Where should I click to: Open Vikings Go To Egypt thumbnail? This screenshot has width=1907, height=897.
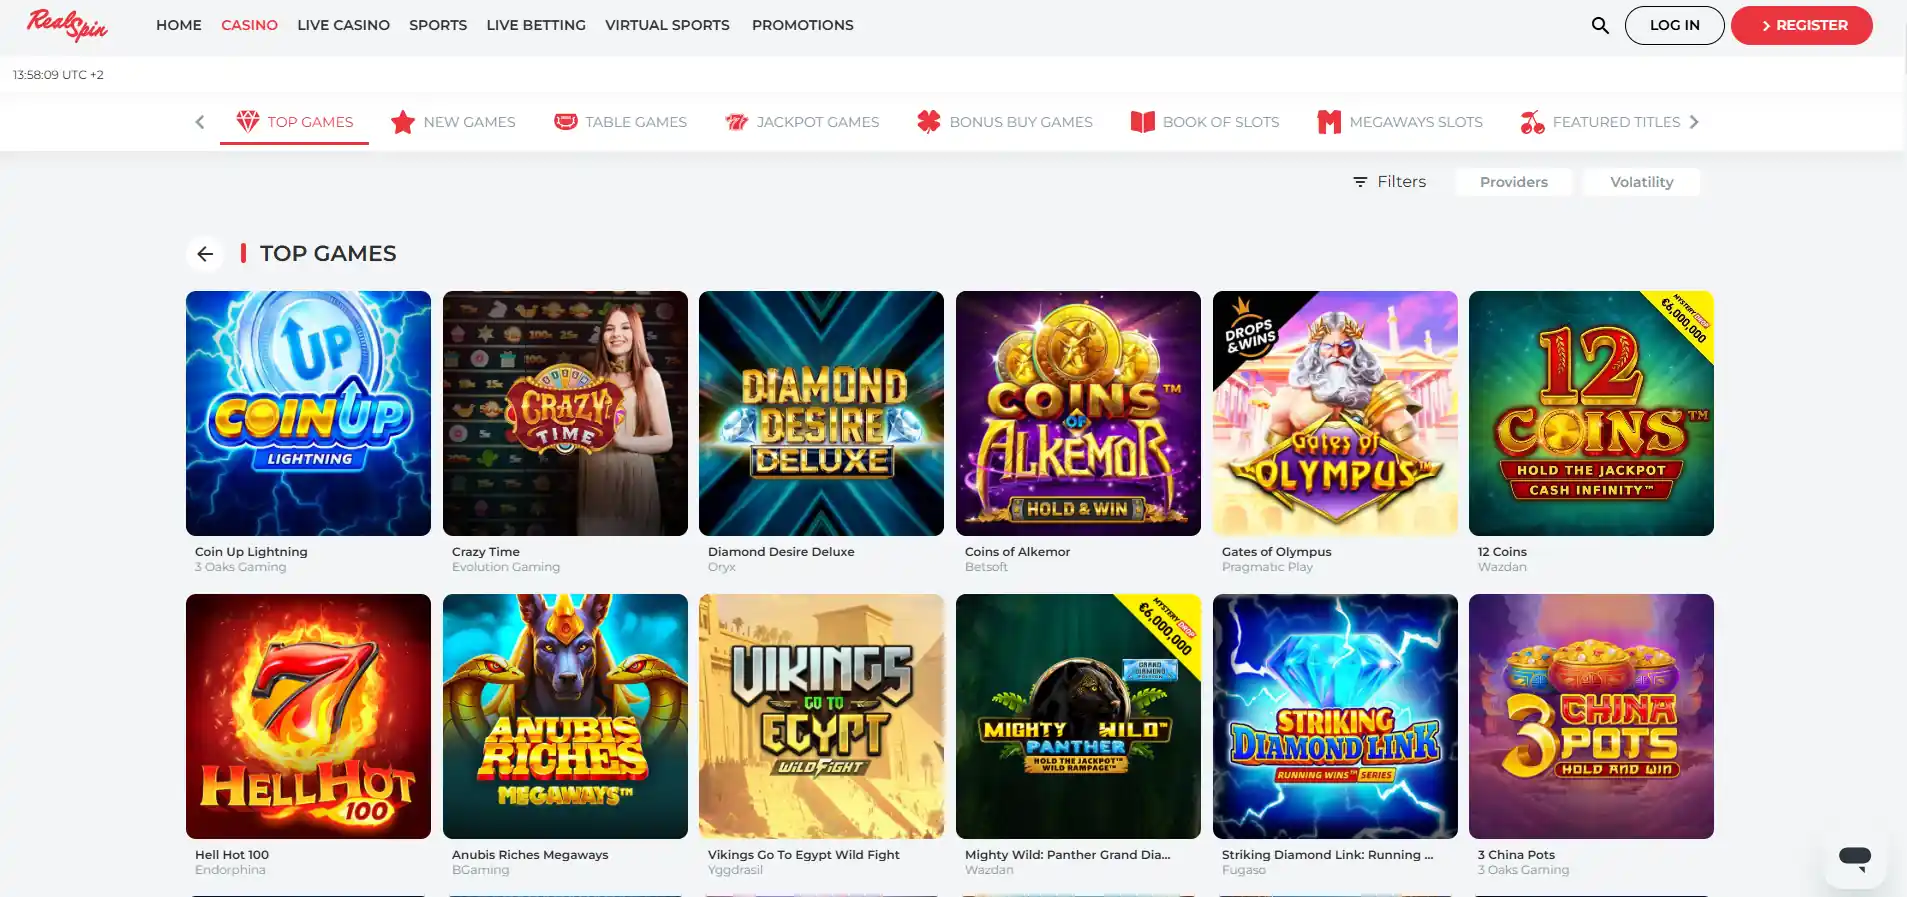coord(821,716)
